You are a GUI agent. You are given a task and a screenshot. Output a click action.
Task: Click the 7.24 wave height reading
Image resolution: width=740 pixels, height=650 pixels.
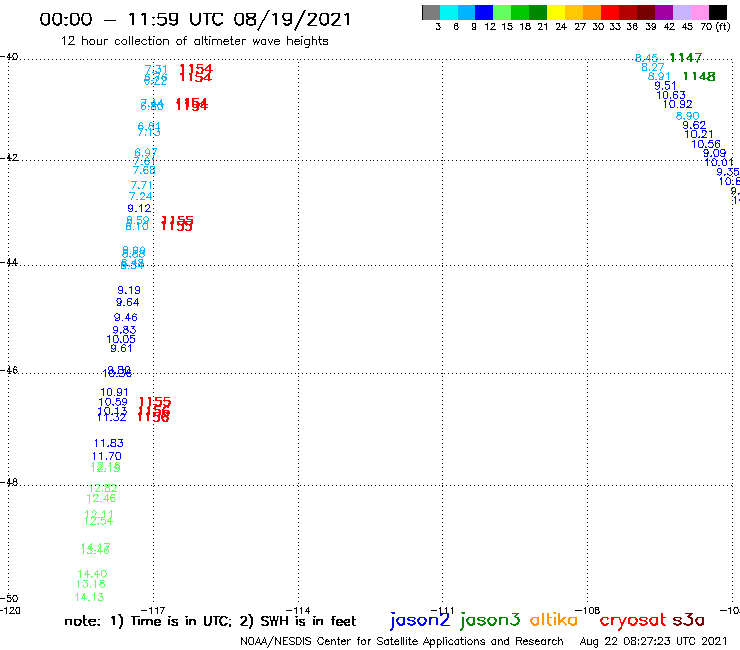click(x=141, y=196)
